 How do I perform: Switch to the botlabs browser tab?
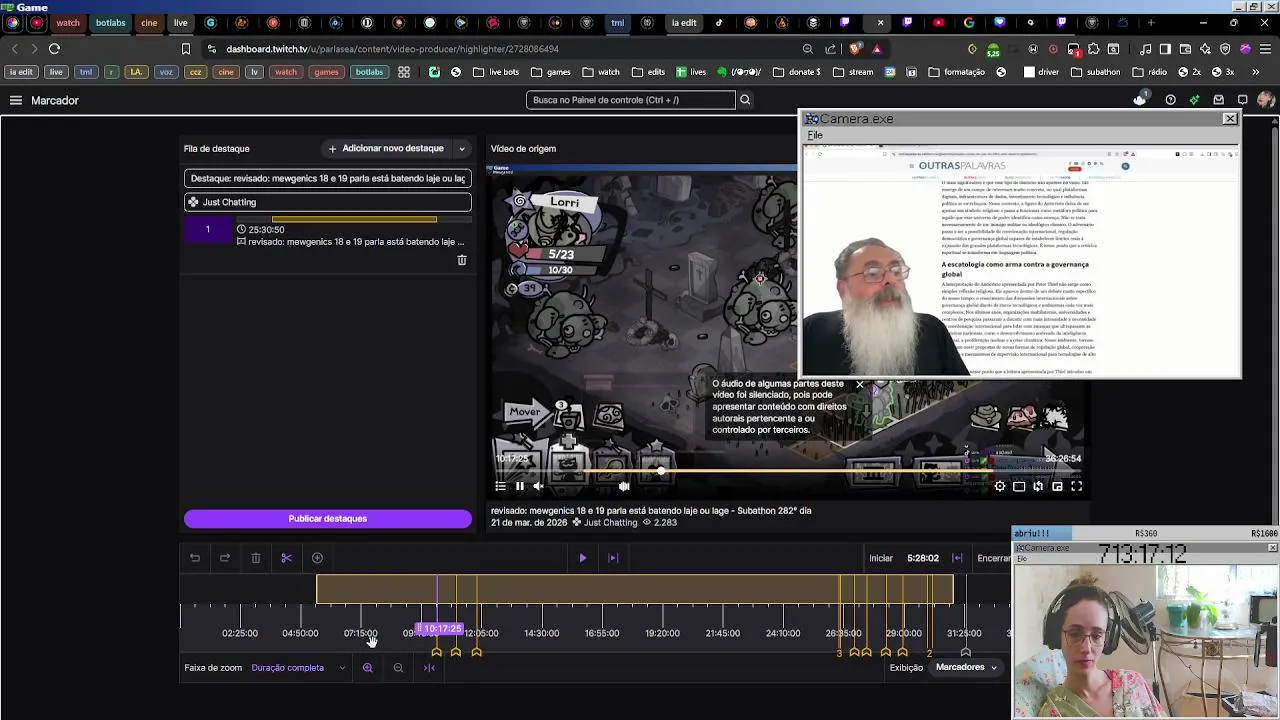pos(110,22)
